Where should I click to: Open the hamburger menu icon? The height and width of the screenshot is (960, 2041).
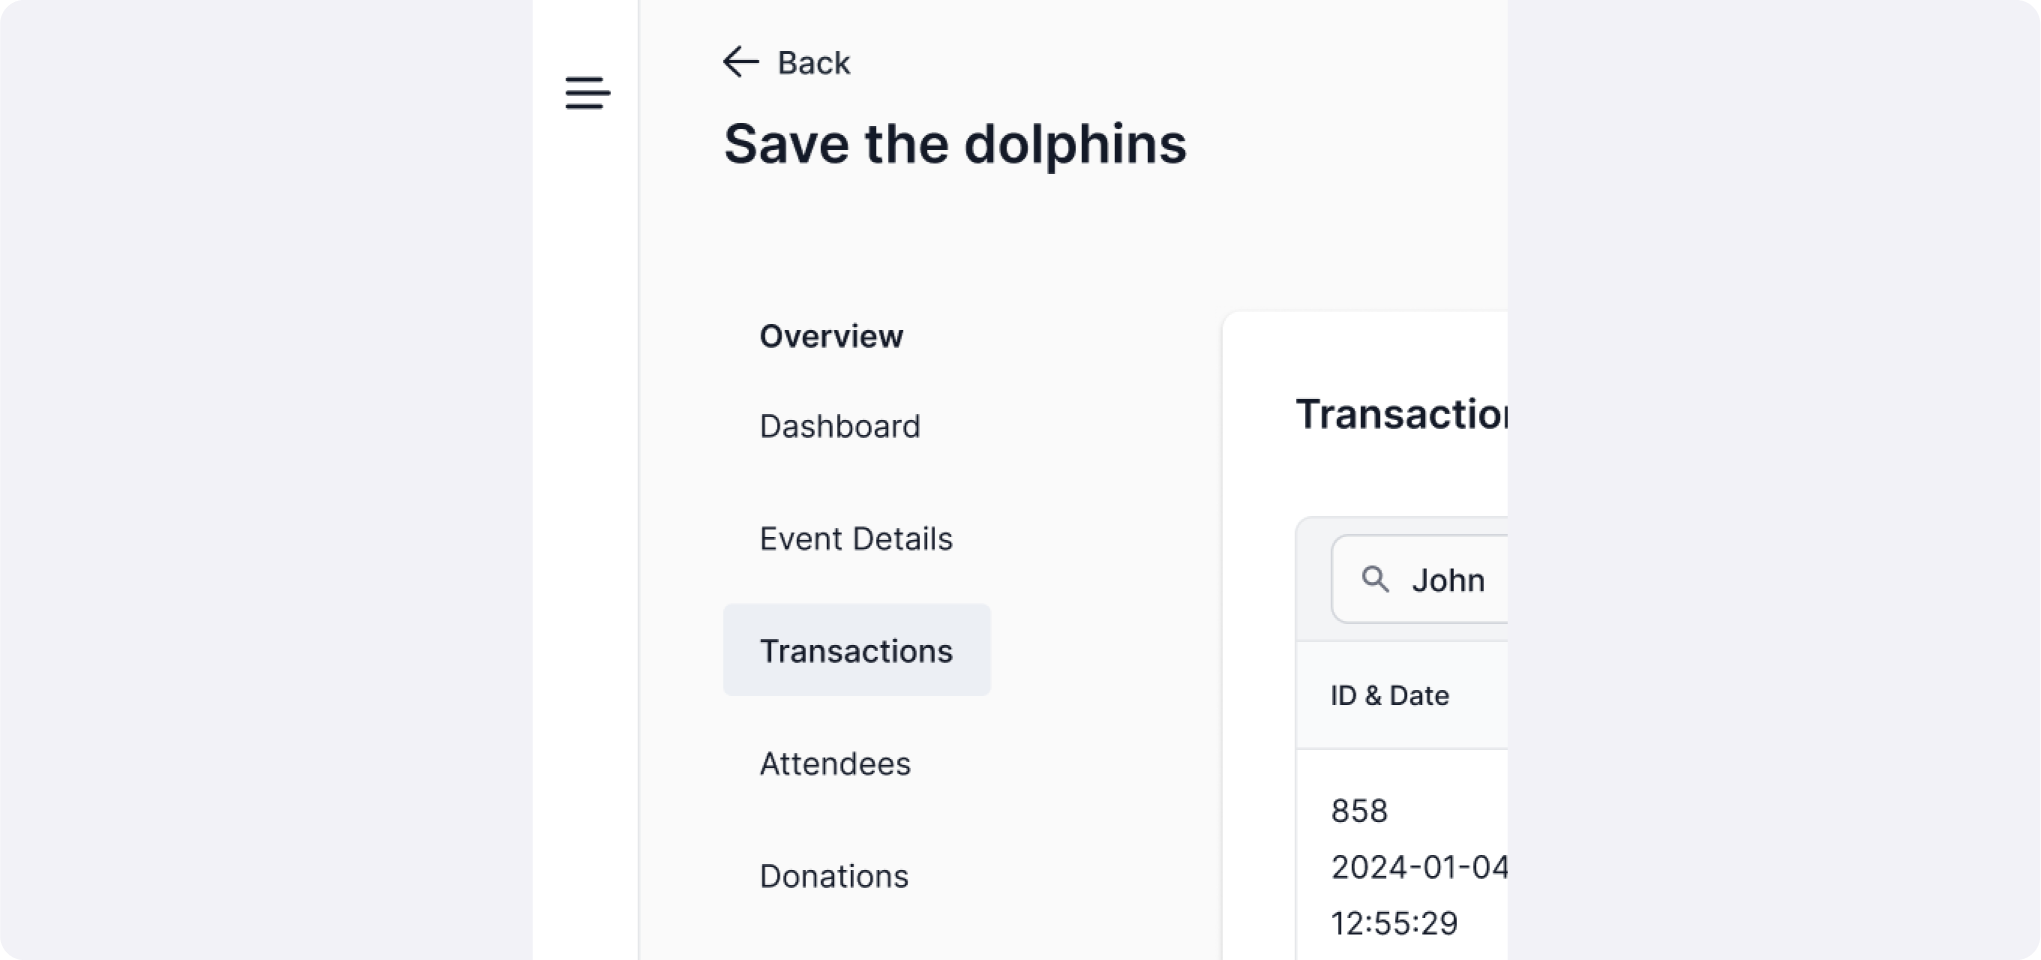[x=587, y=93]
